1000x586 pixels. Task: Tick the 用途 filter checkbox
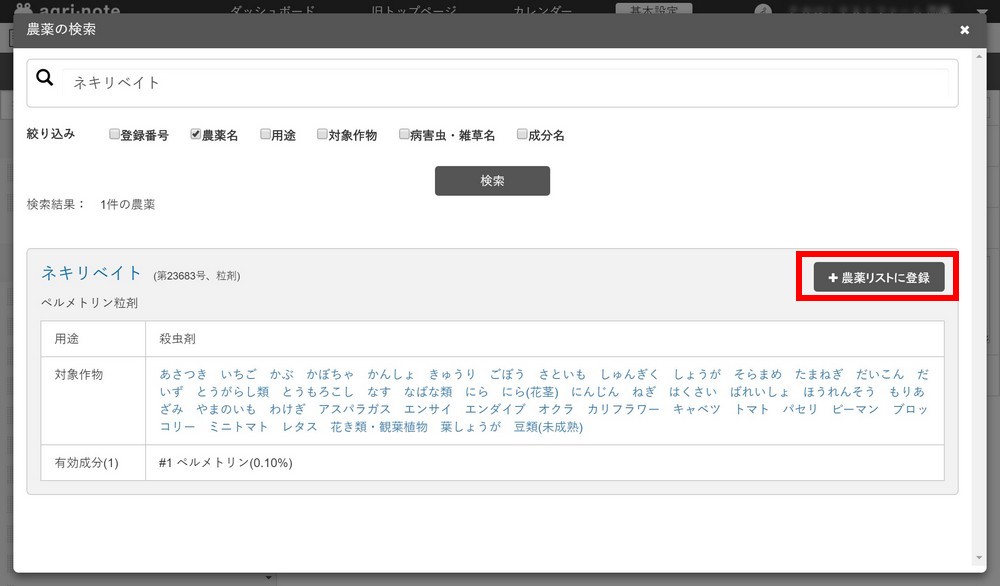[265, 134]
